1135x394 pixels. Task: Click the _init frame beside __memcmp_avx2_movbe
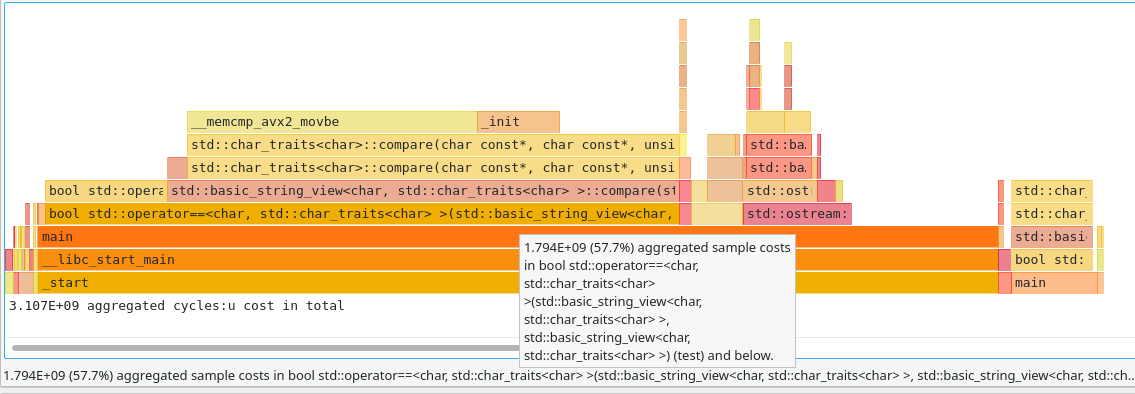[x=518, y=122]
